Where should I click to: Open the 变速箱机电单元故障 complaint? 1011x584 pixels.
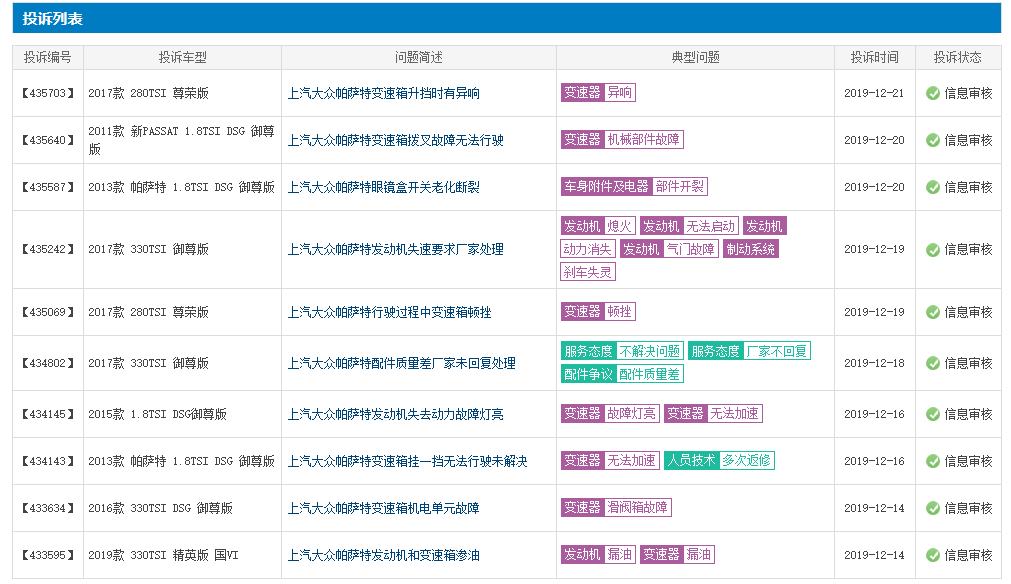[383, 508]
